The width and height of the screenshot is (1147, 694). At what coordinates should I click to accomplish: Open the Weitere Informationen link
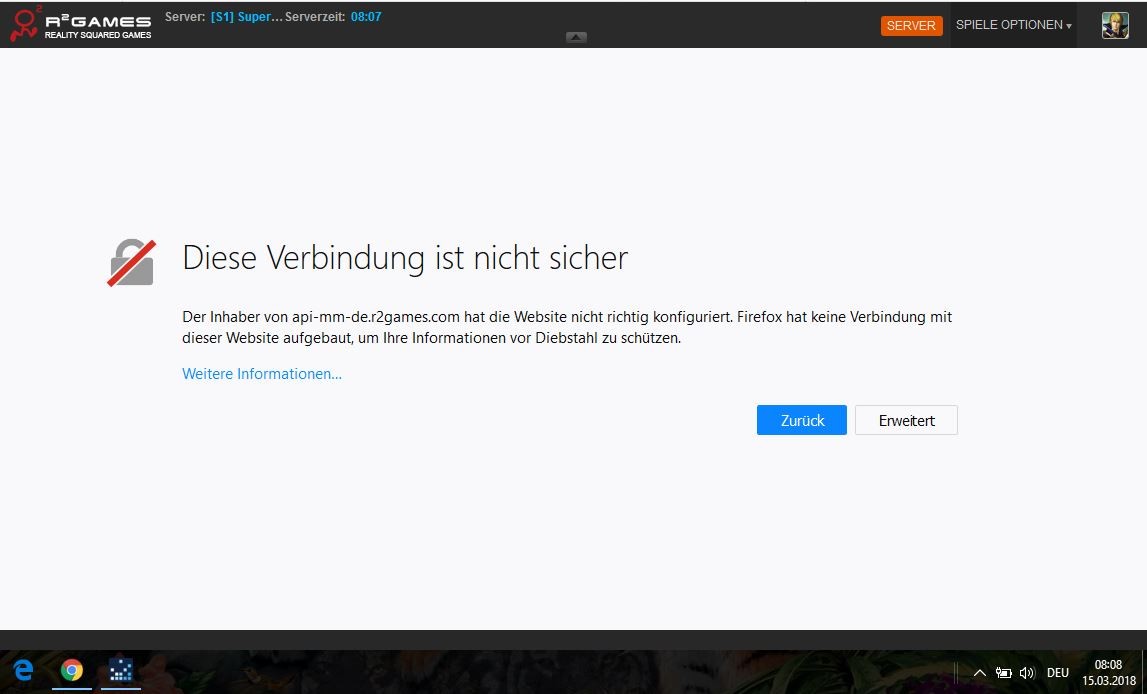pyautogui.click(x=262, y=374)
